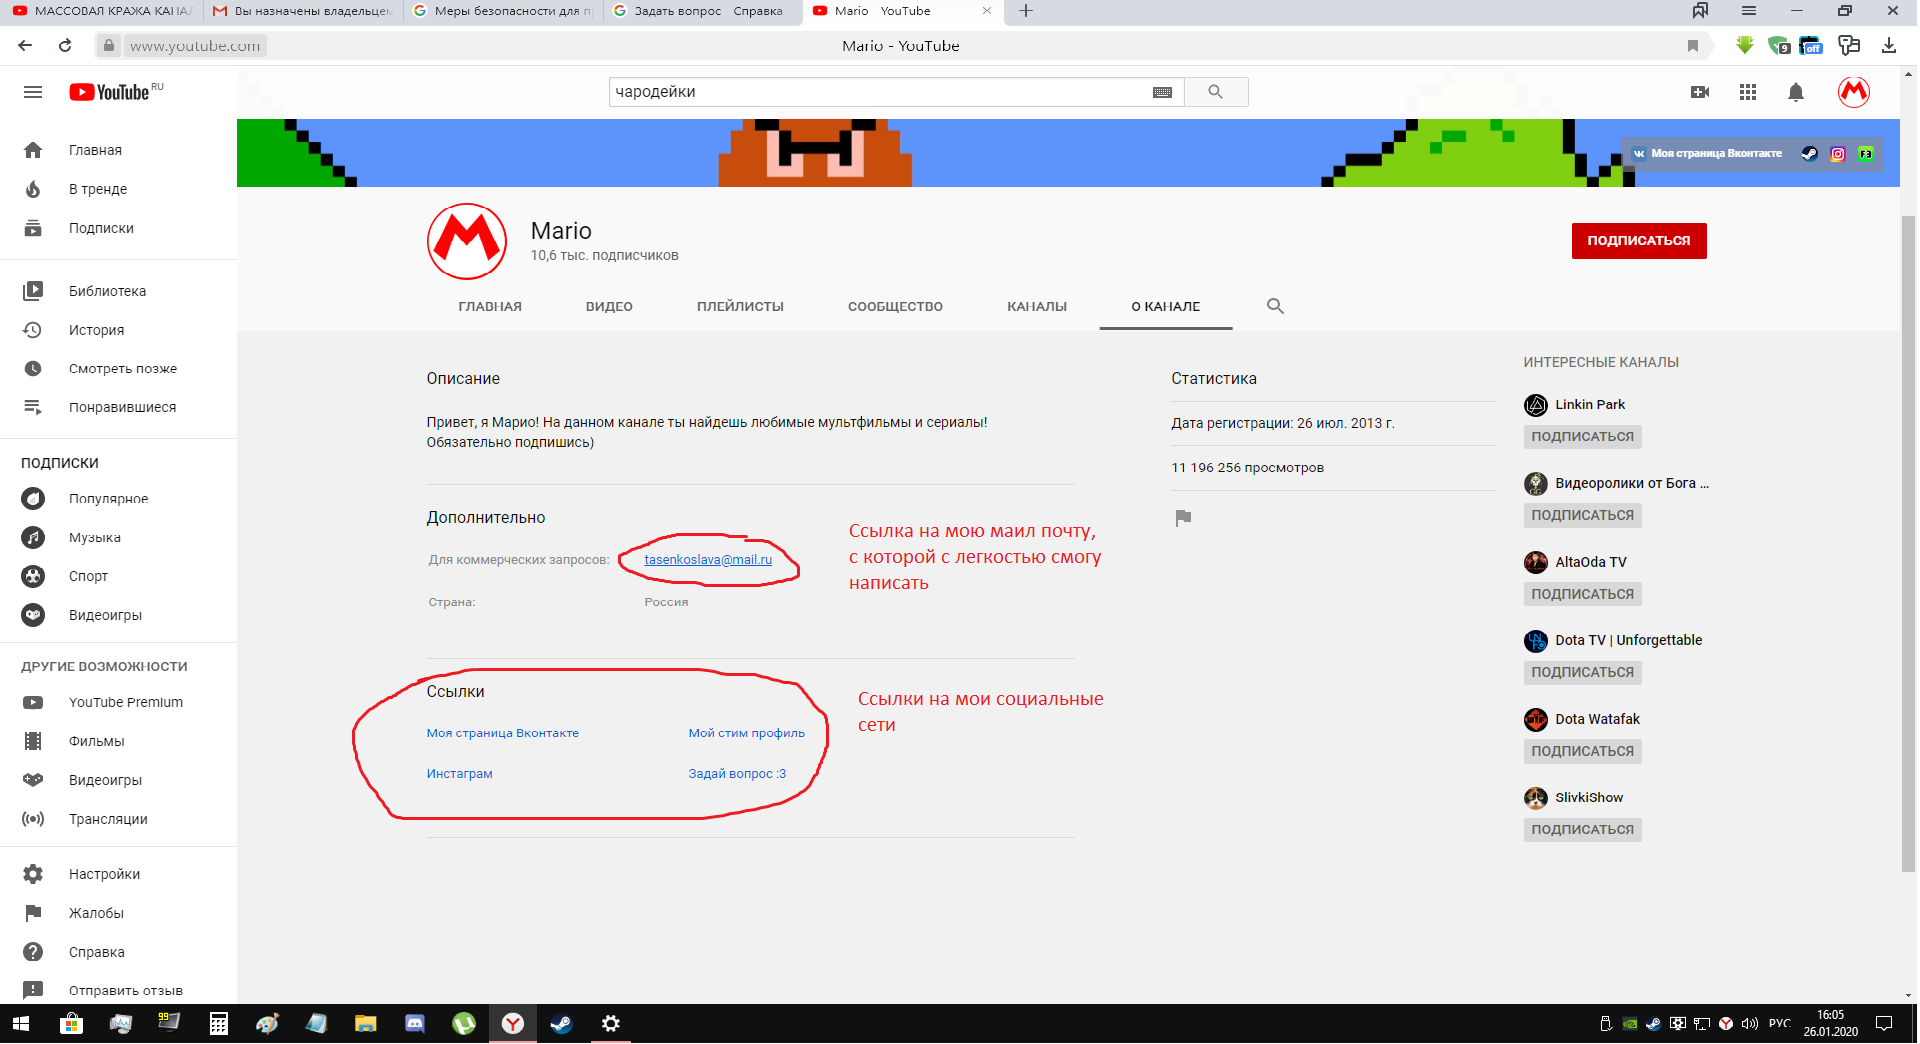Switch to the СООБЩЕСТВО channel tab
Image resolution: width=1920 pixels, height=1044 pixels.
coord(895,307)
